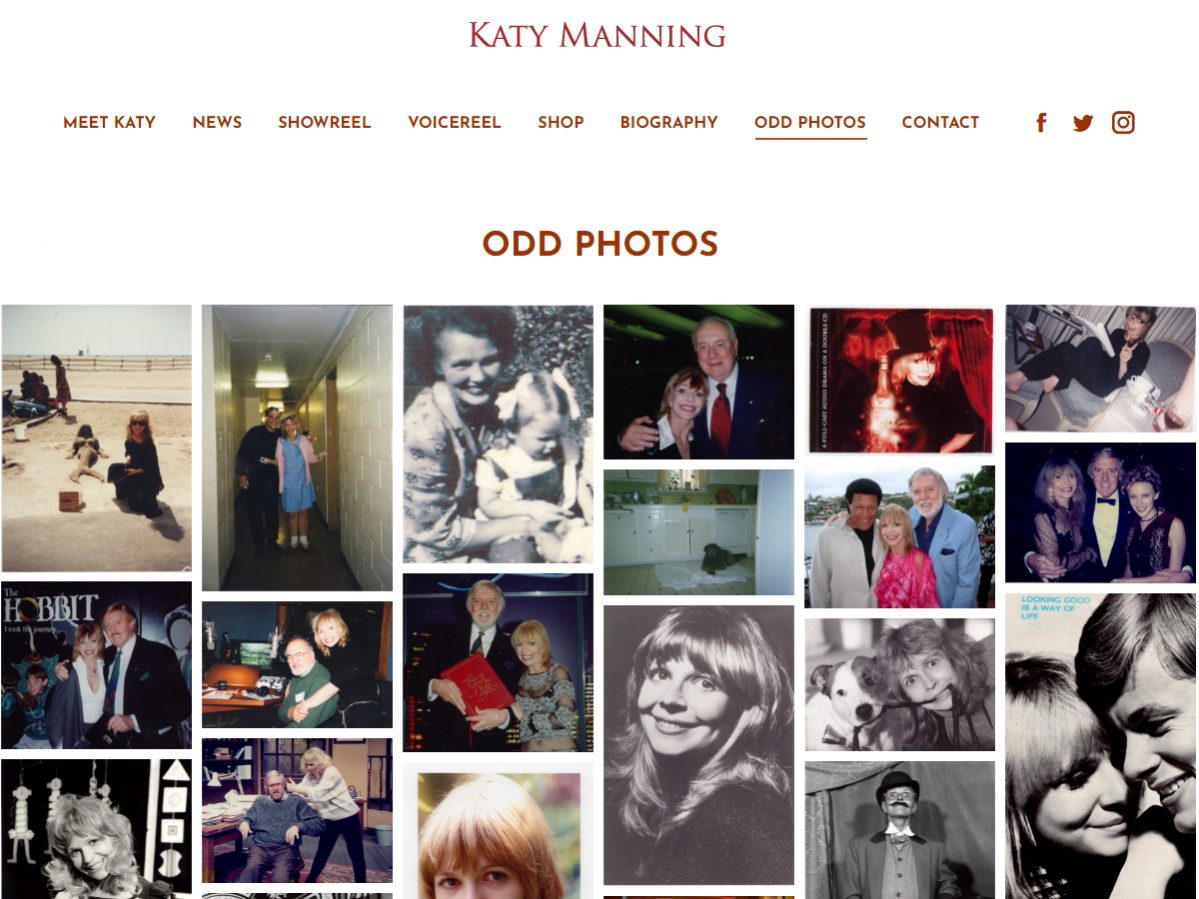
Task: Open the red top hat CD cover
Action: tap(901, 380)
